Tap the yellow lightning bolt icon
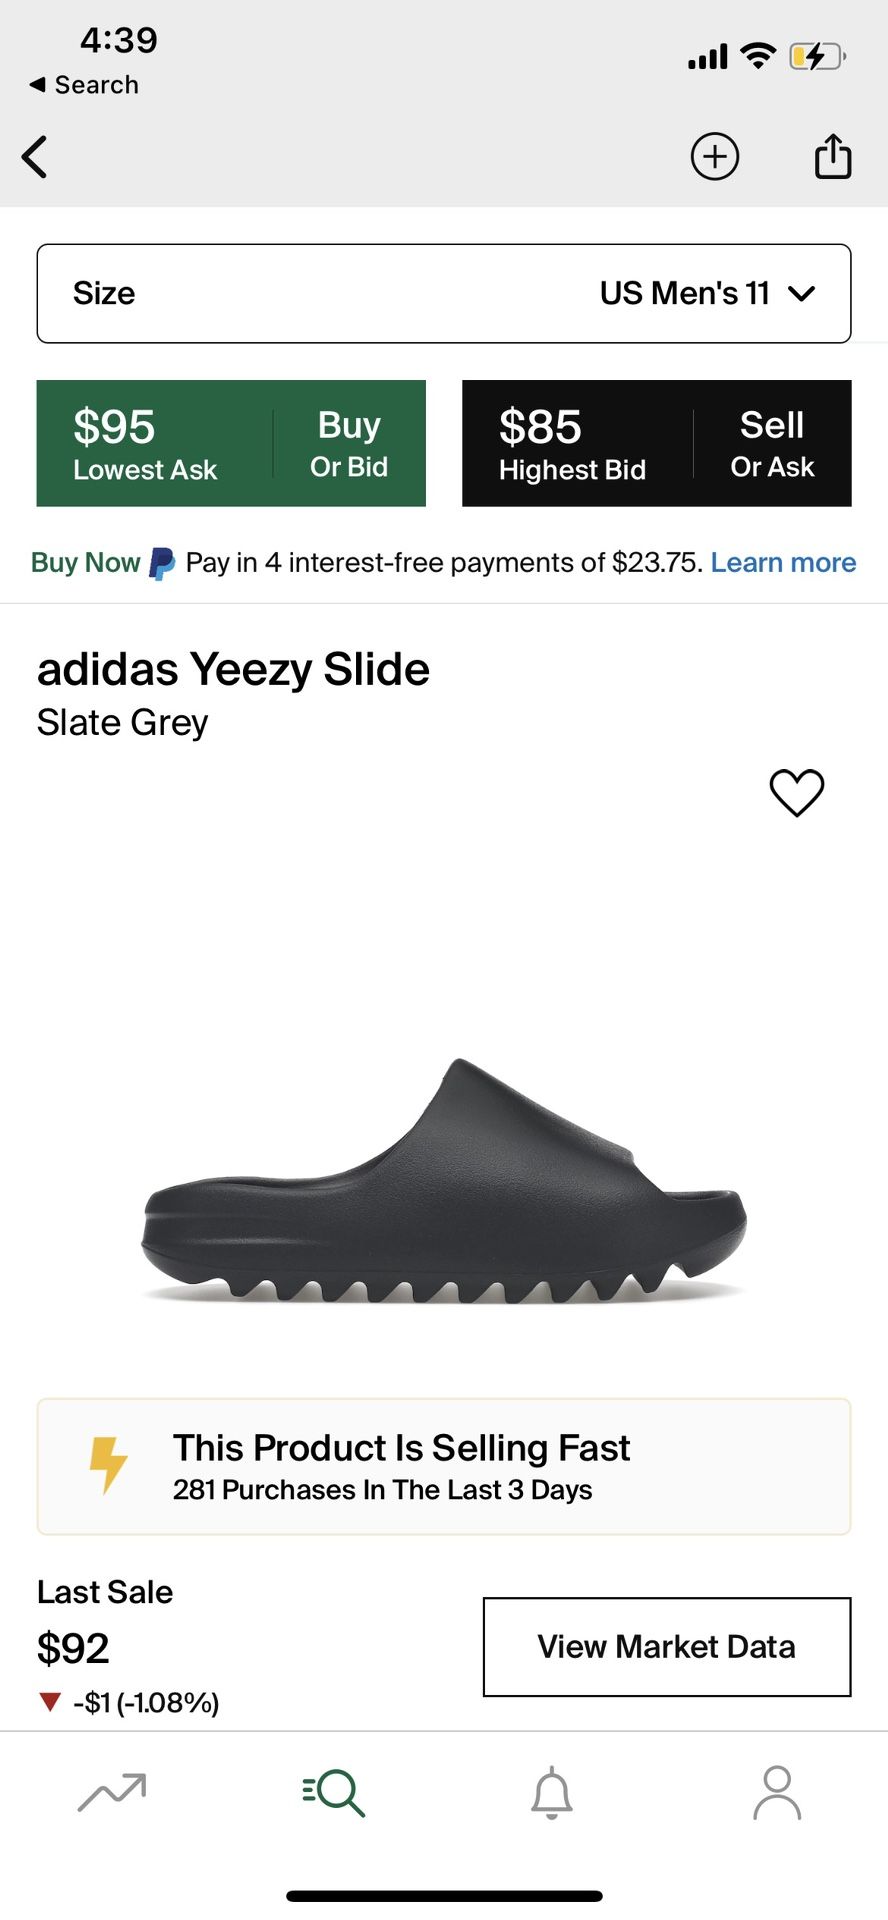Screen dimensions: 888x1920 108,1465
